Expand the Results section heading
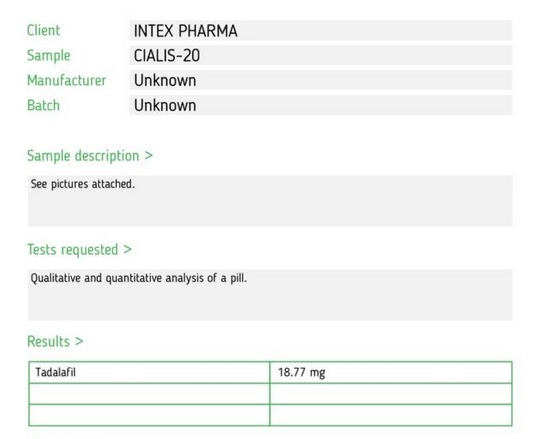This screenshot has height=439, width=552. [55, 341]
